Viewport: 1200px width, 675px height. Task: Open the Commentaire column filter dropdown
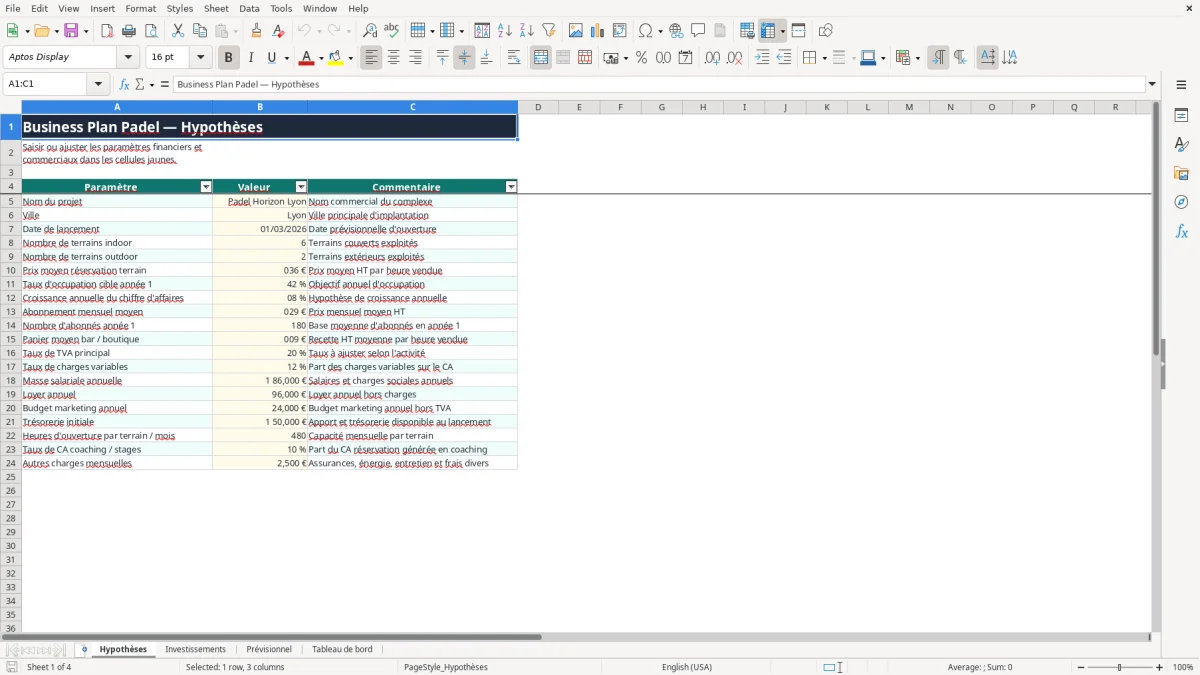coord(511,187)
